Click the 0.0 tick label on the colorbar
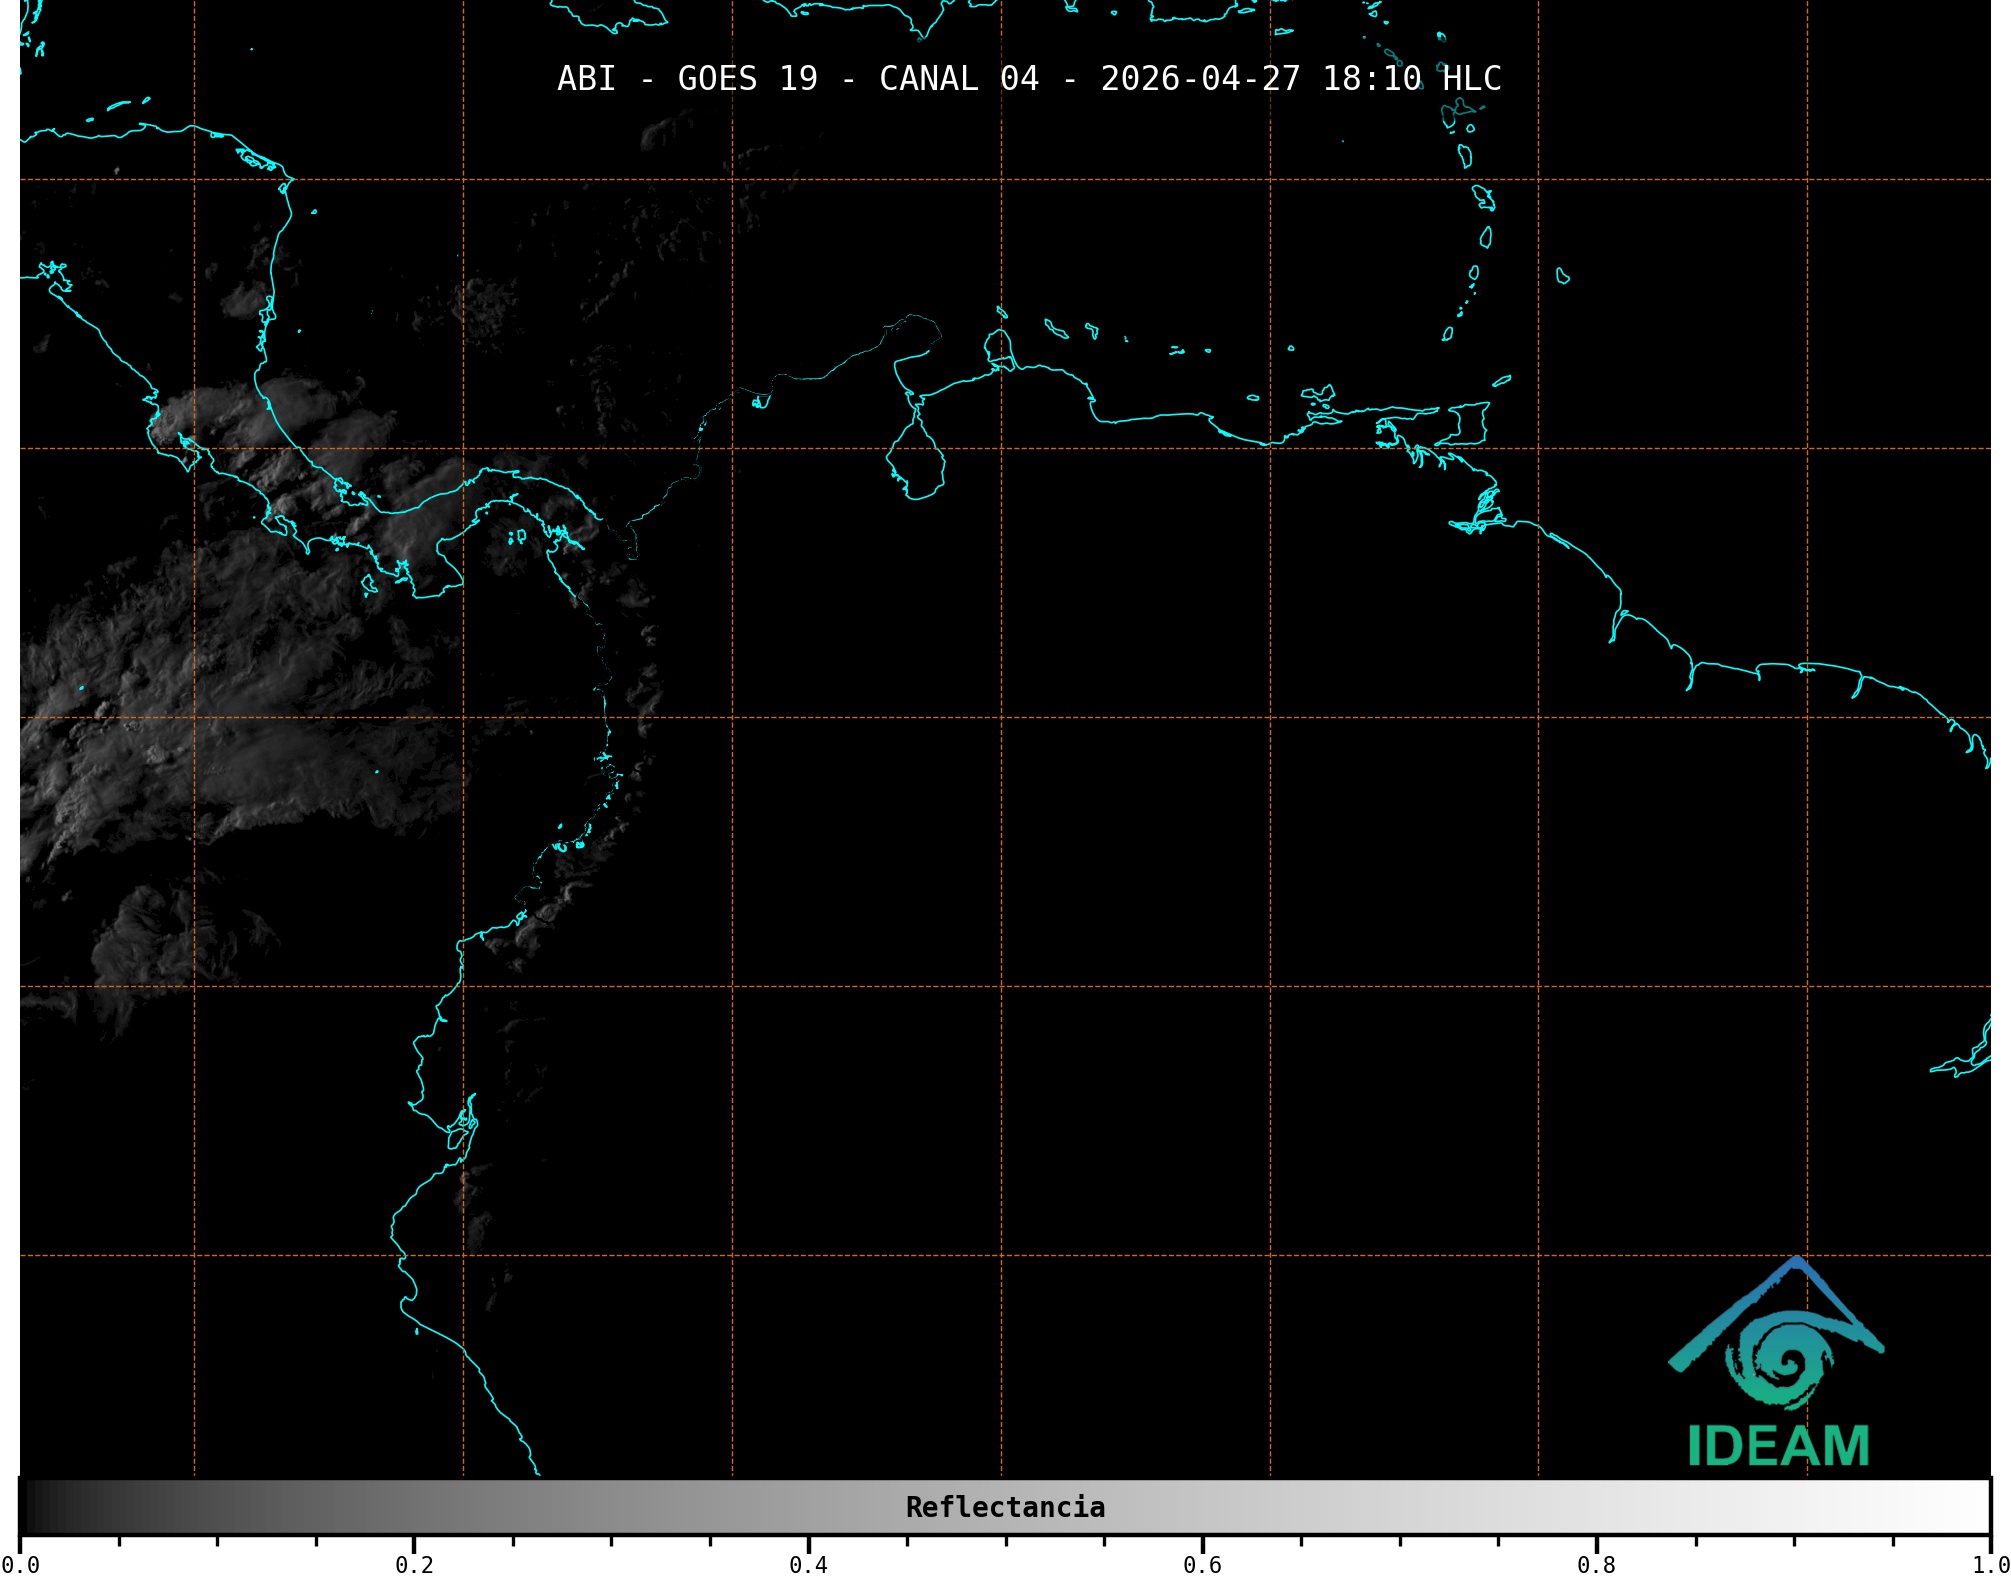 [20, 1565]
